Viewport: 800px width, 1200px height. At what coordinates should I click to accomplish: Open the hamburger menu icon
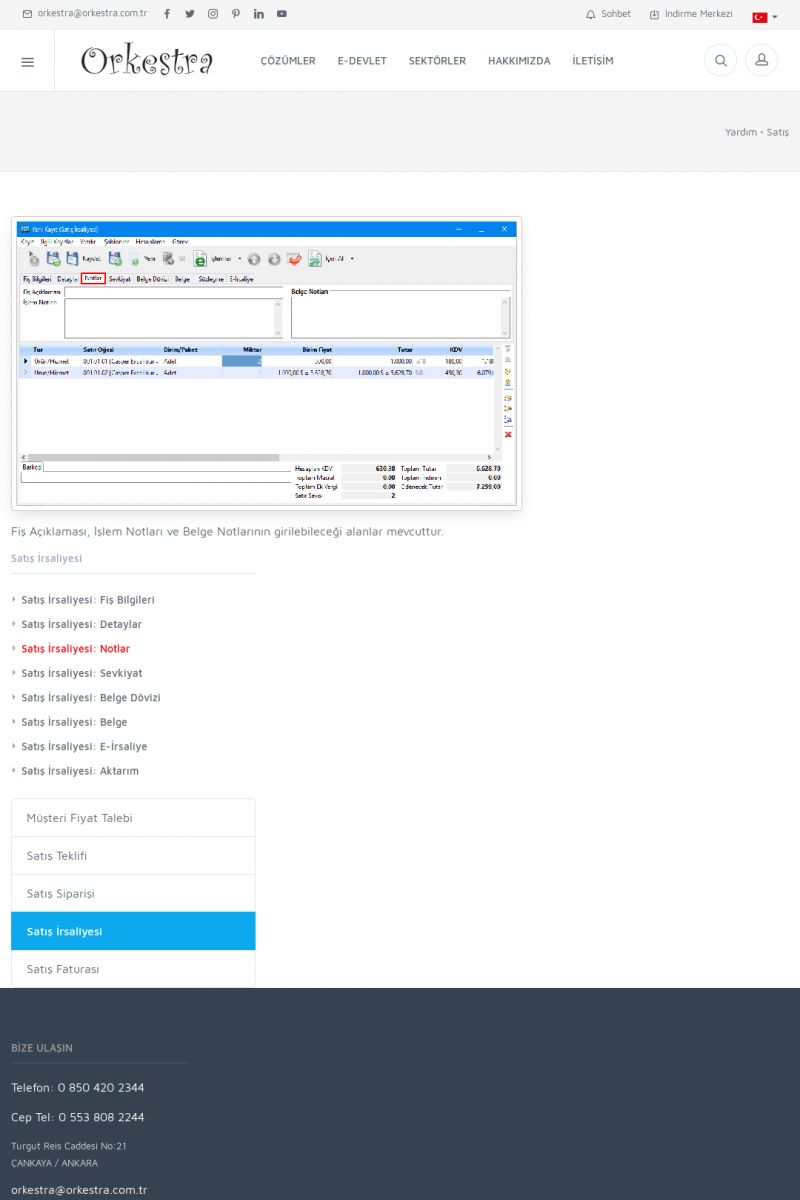tap(27, 61)
